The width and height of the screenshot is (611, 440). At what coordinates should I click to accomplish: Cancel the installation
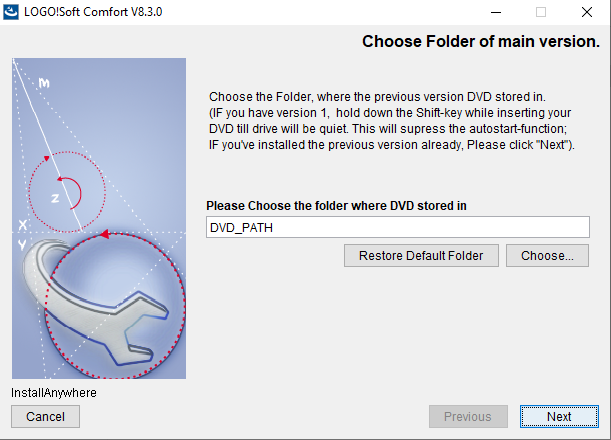click(45, 416)
